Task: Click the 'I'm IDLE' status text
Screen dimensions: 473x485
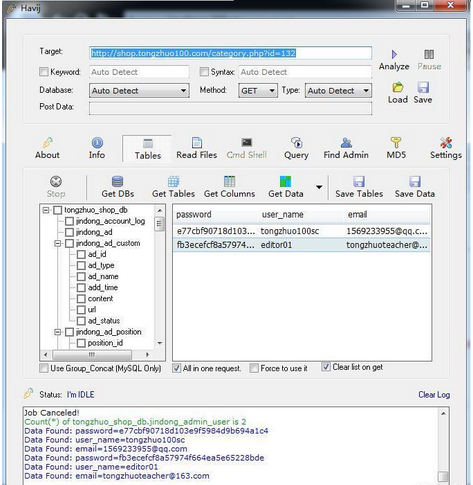Action: 80,395
